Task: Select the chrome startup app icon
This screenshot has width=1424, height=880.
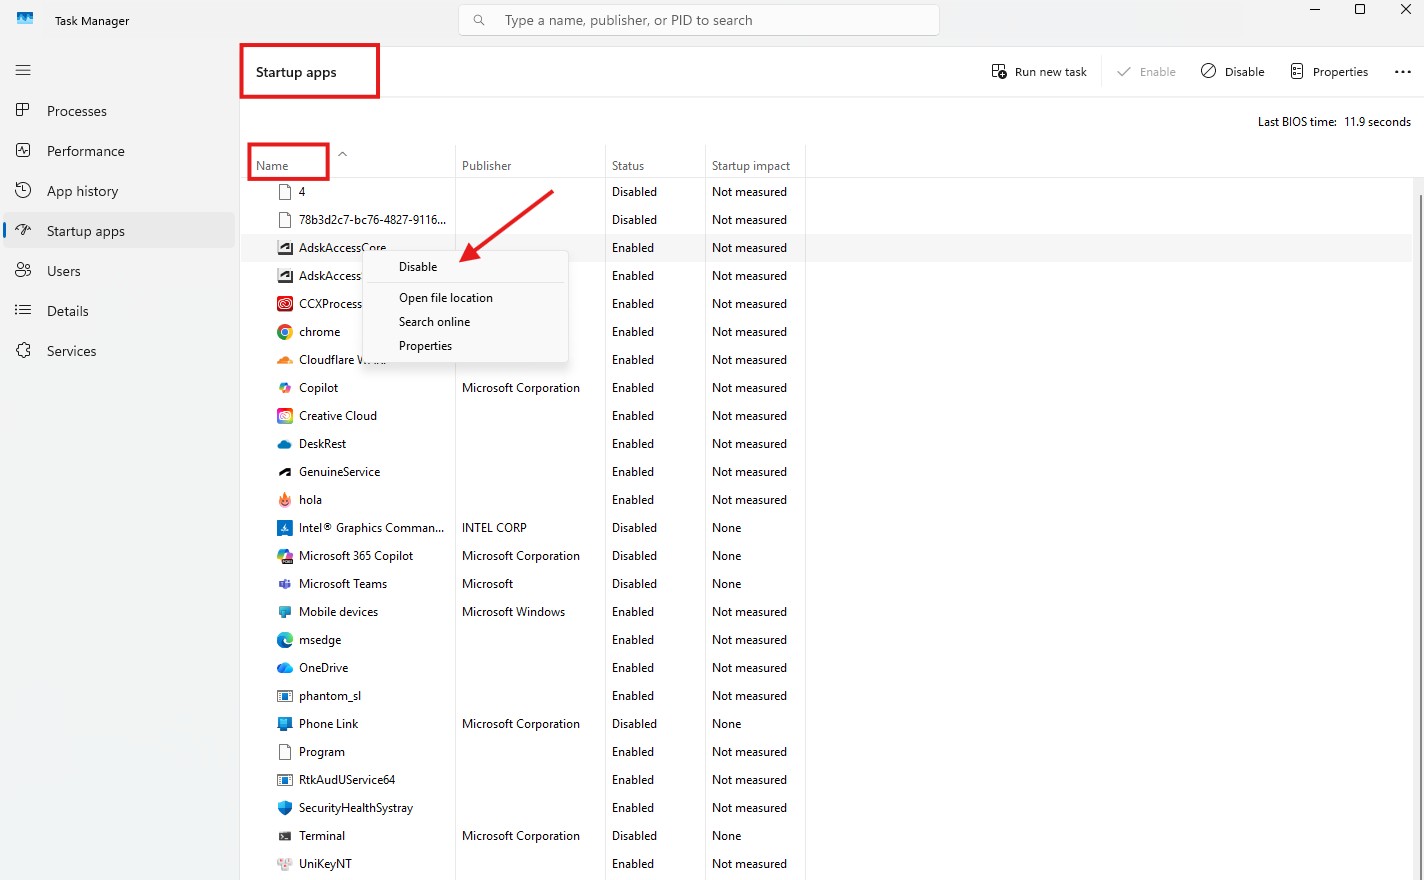Action: tap(285, 332)
